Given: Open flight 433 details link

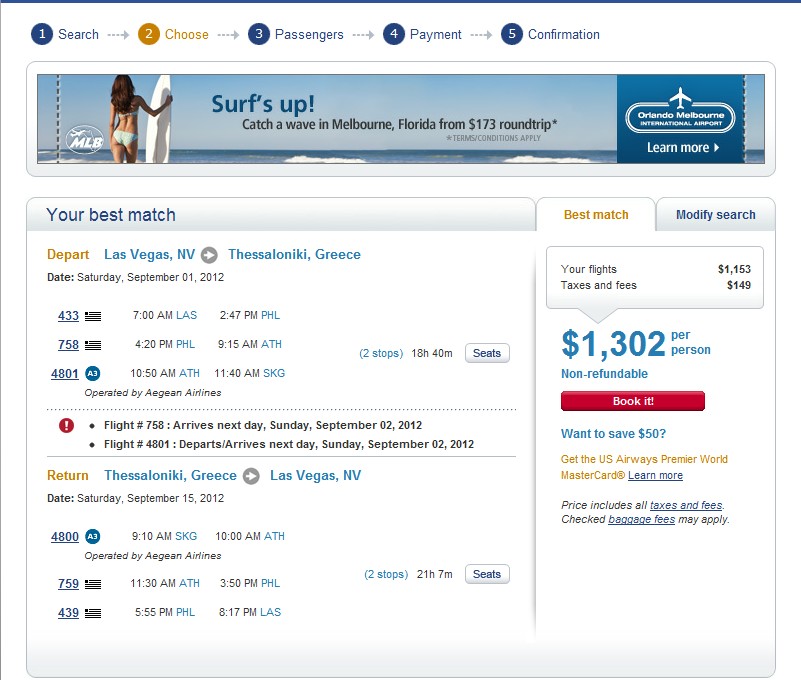Looking at the screenshot, I should (68, 316).
